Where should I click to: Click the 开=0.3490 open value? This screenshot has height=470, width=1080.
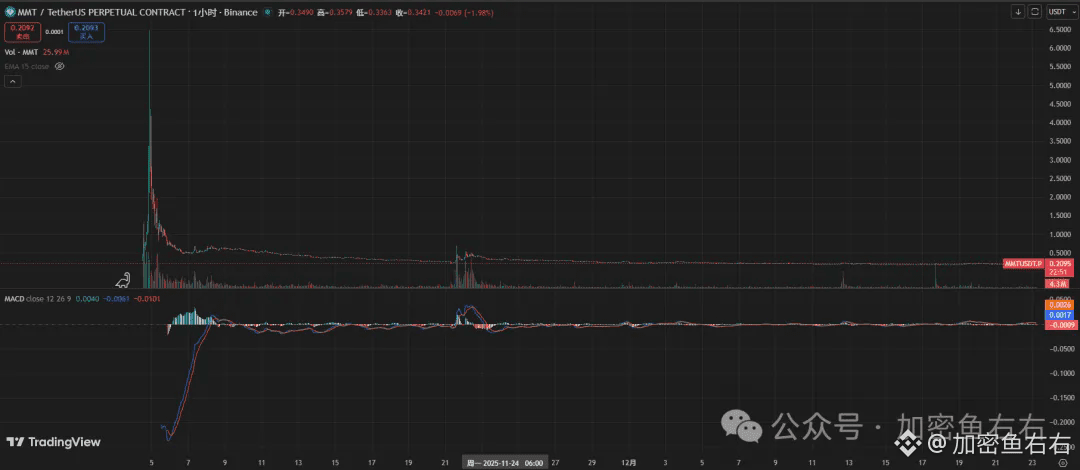293,12
